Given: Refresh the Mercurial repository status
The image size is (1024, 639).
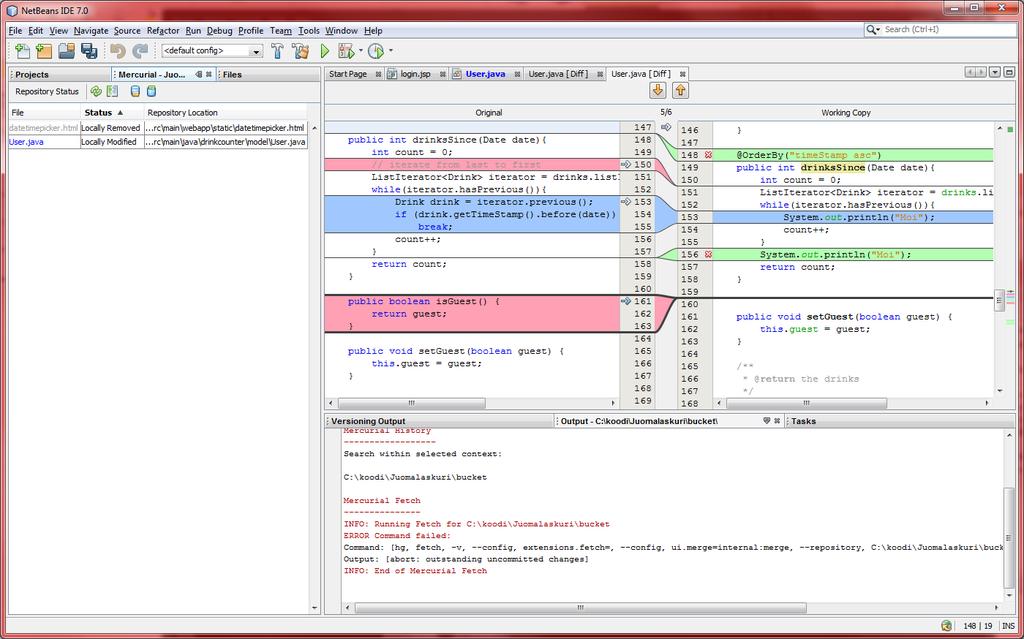Looking at the screenshot, I should 96,91.
